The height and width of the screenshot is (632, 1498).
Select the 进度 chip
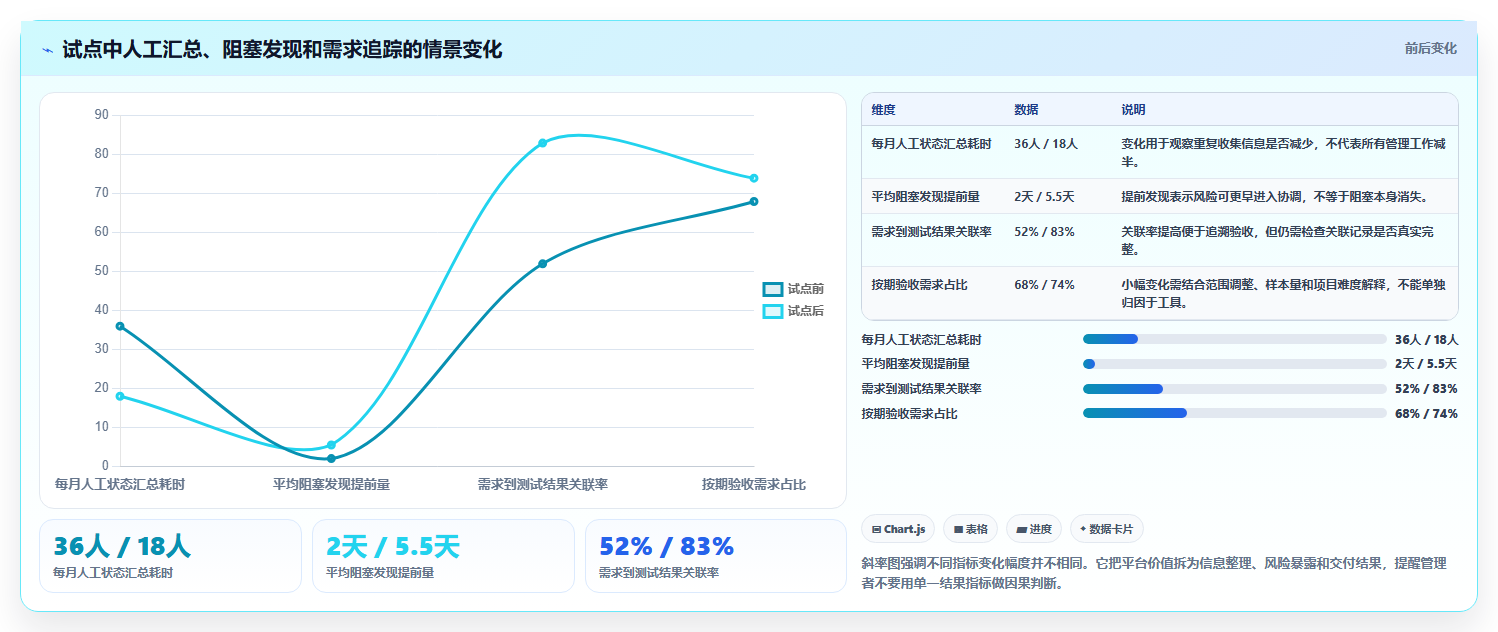coord(1034,528)
